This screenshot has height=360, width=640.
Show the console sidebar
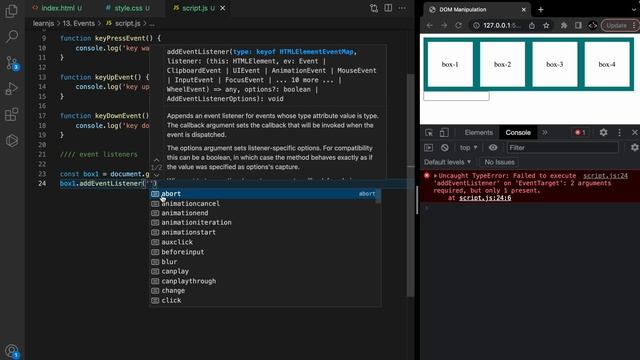click(x=429, y=148)
